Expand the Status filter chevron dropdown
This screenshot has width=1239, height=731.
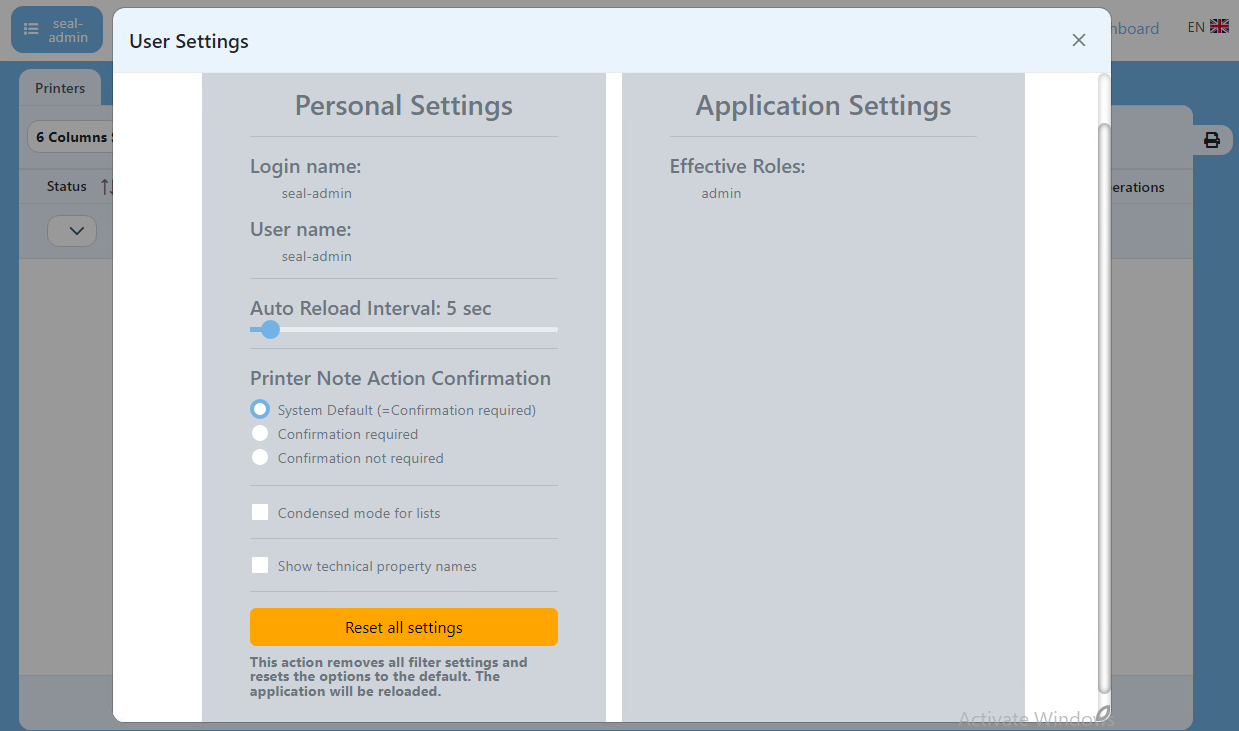(x=71, y=230)
